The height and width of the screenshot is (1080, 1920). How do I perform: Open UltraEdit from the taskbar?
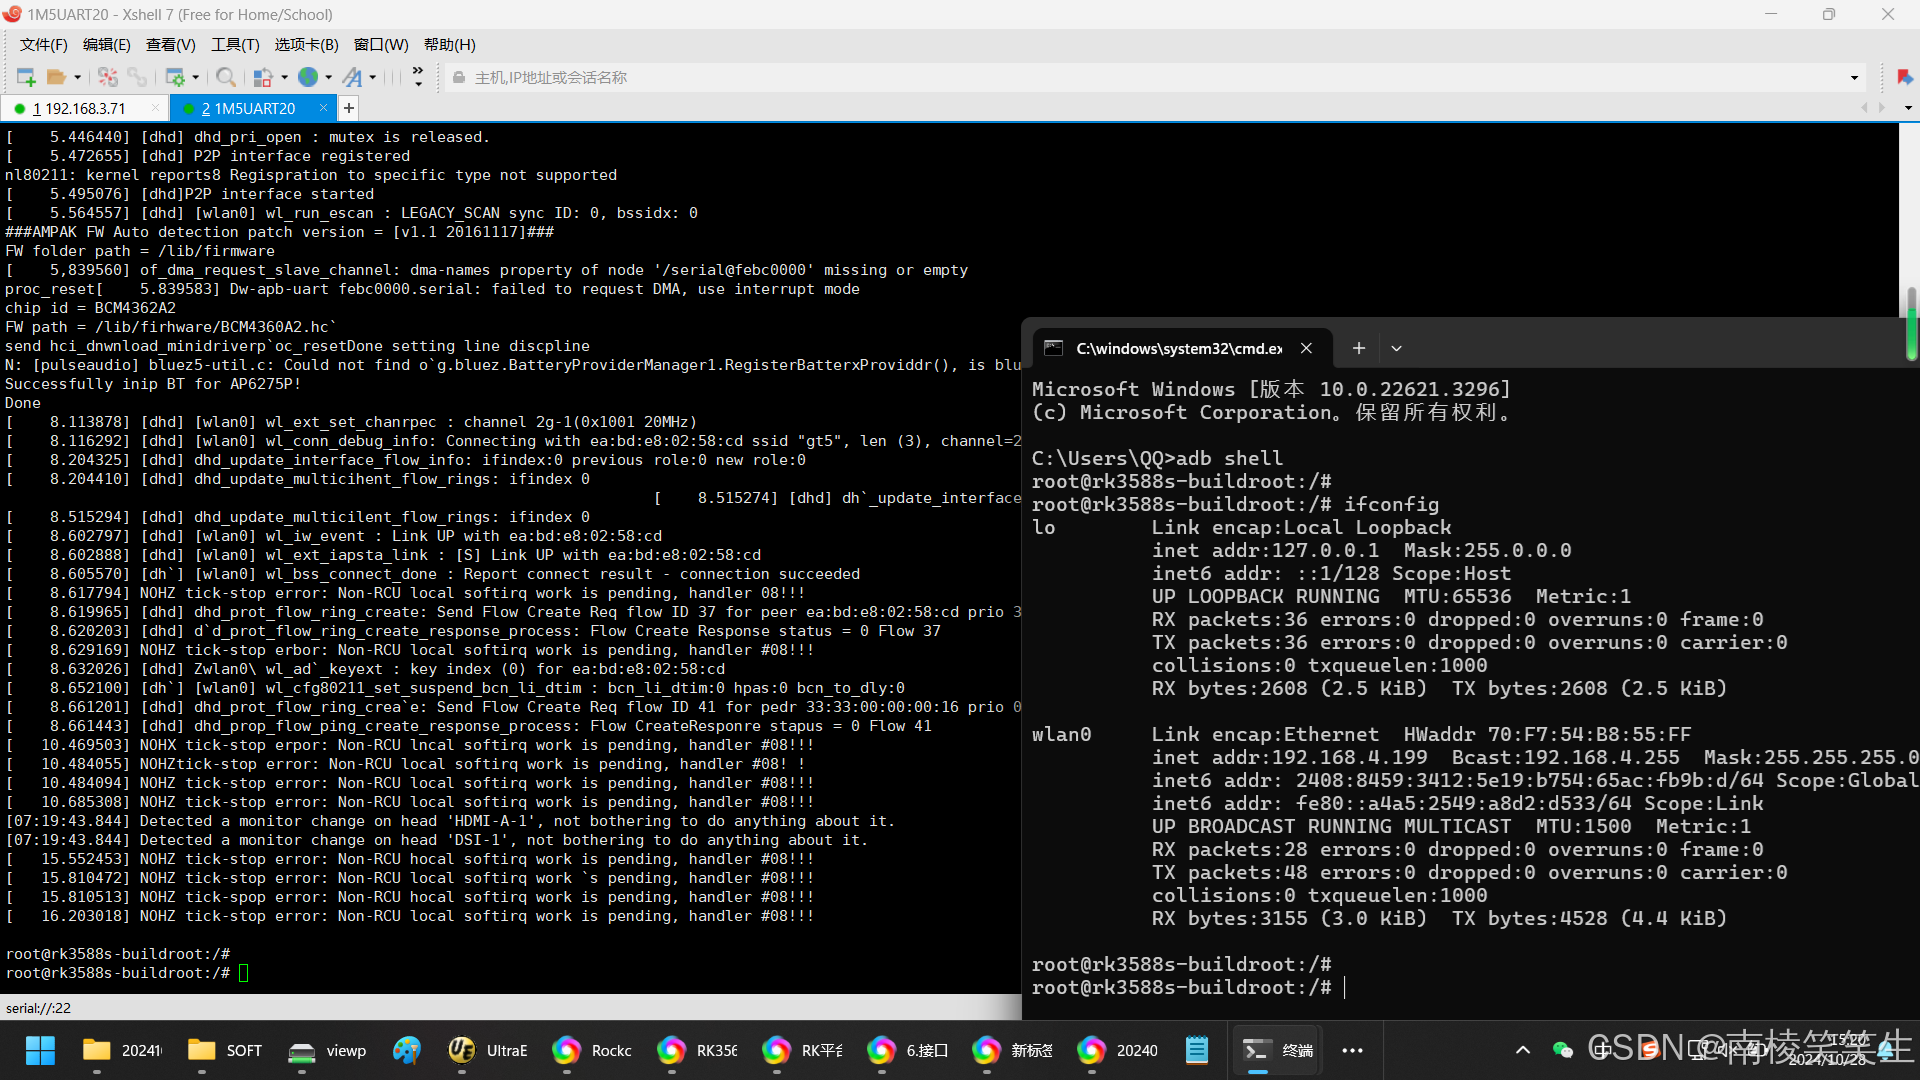489,1050
